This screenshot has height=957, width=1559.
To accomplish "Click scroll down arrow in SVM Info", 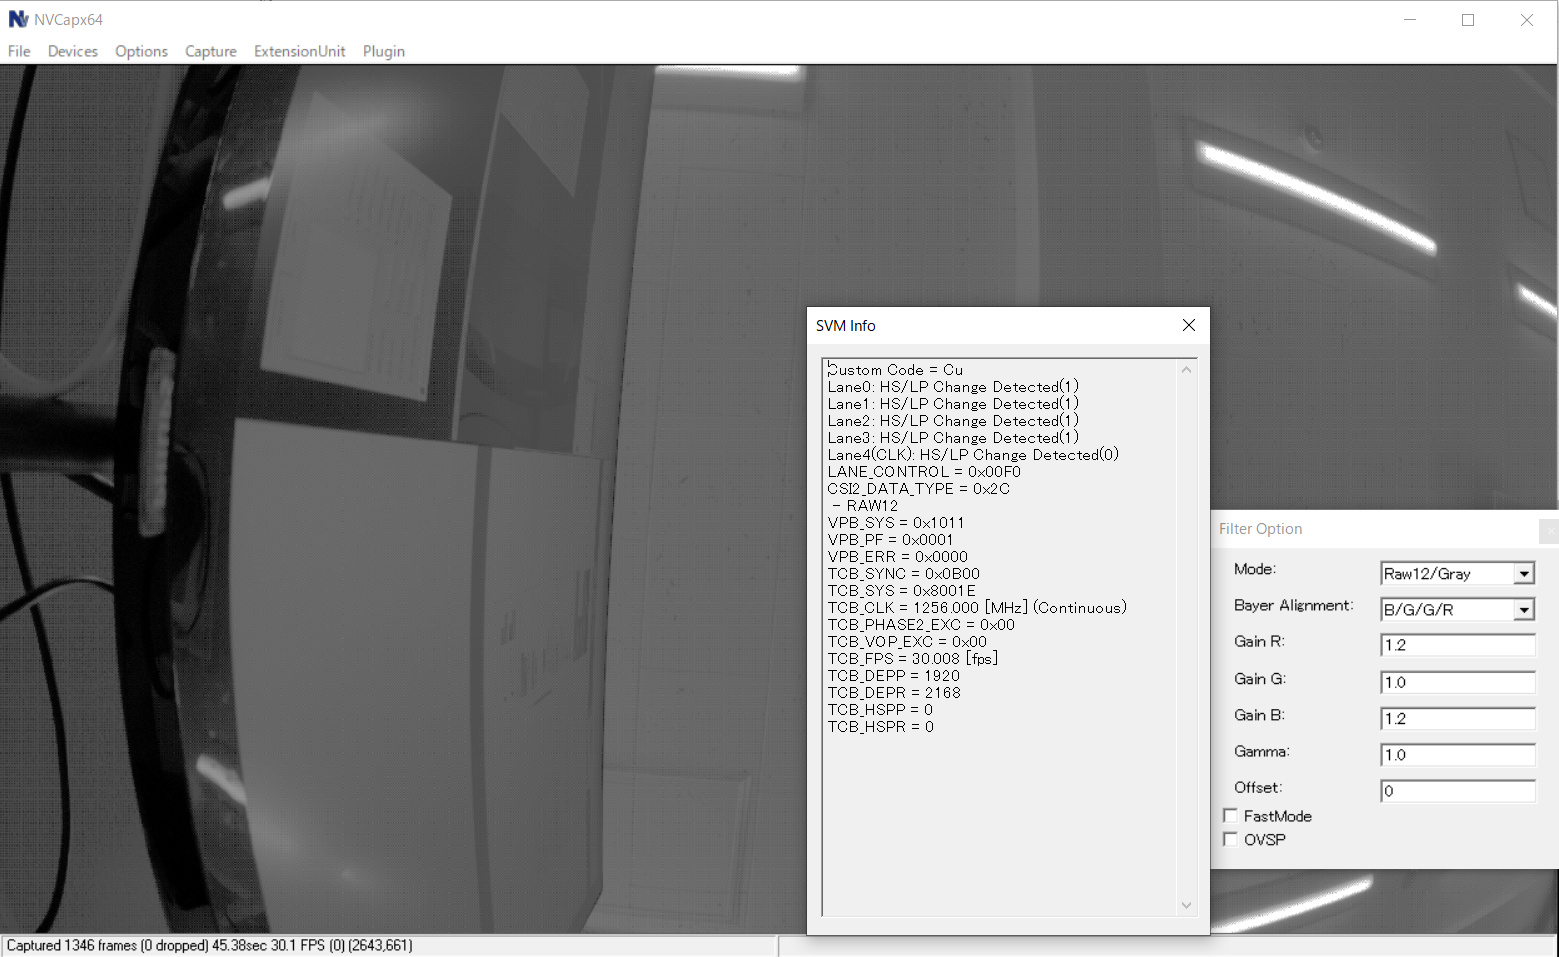I will tap(1186, 905).
